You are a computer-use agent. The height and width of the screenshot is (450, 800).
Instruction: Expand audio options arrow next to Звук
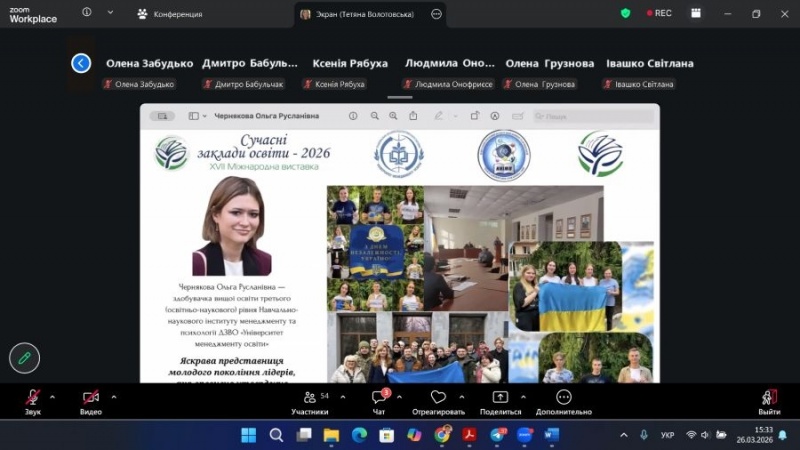[x=56, y=396]
